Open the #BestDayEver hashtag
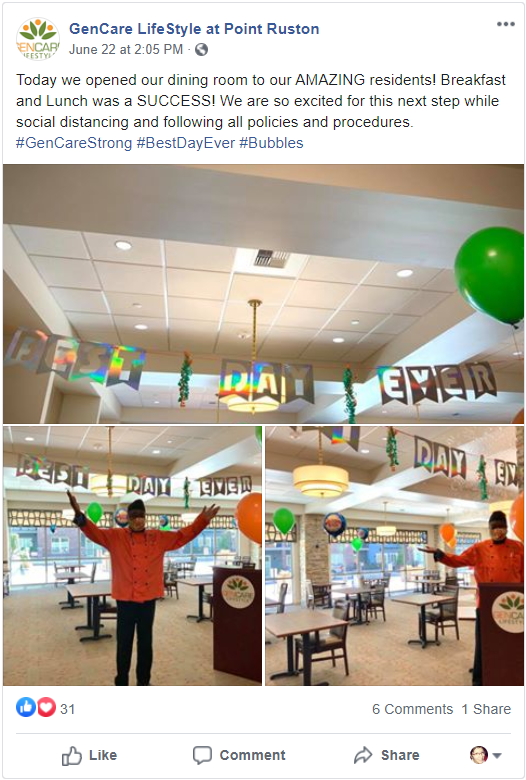 click(186, 143)
